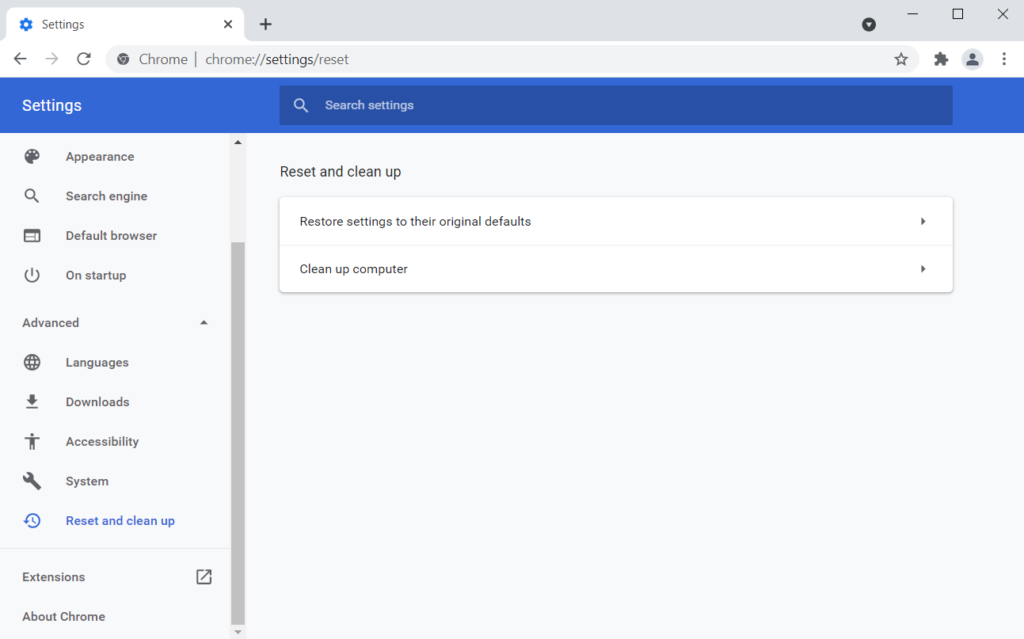This screenshot has width=1024, height=639.
Task: Click the bookmark star in address bar
Action: 901,59
